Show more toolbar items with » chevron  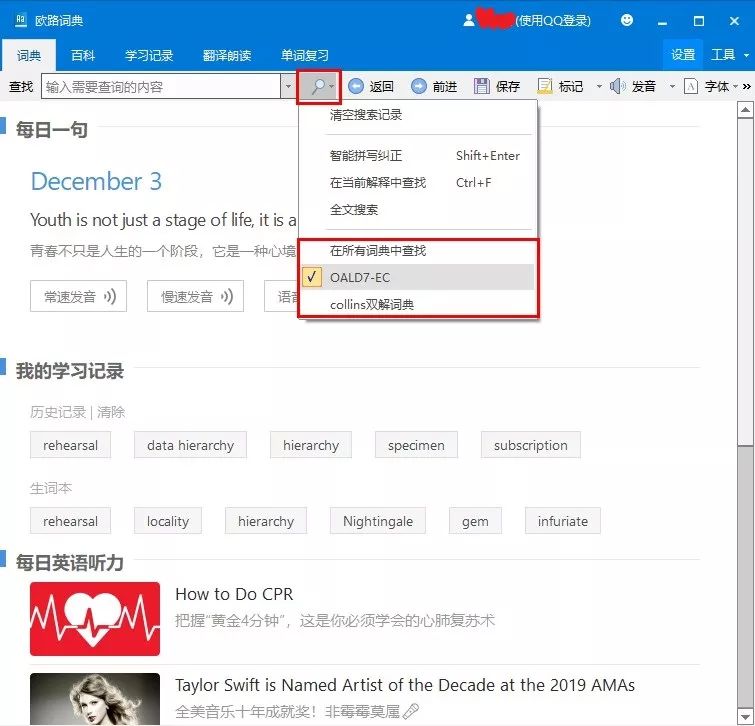(x=747, y=87)
